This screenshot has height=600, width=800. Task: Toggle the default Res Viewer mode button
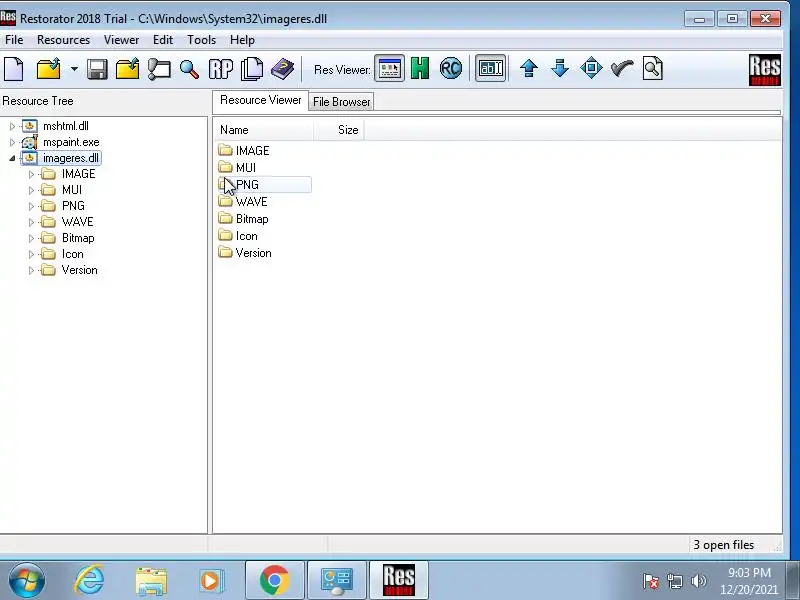[x=389, y=68]
